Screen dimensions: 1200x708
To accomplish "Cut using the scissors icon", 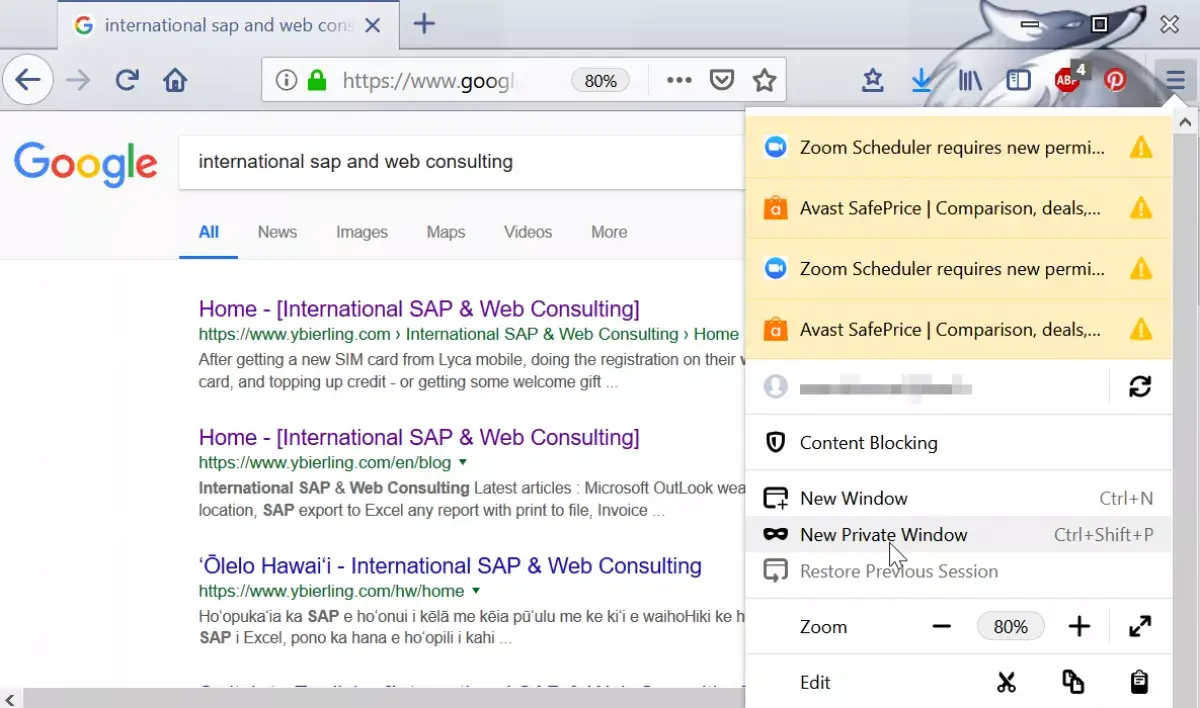I will 1006,682.
